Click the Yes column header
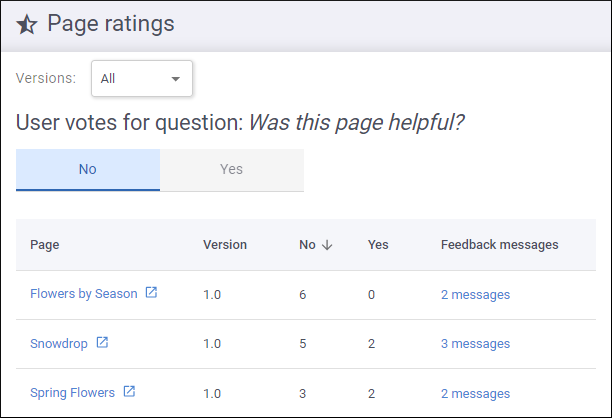 coord(378,245)
